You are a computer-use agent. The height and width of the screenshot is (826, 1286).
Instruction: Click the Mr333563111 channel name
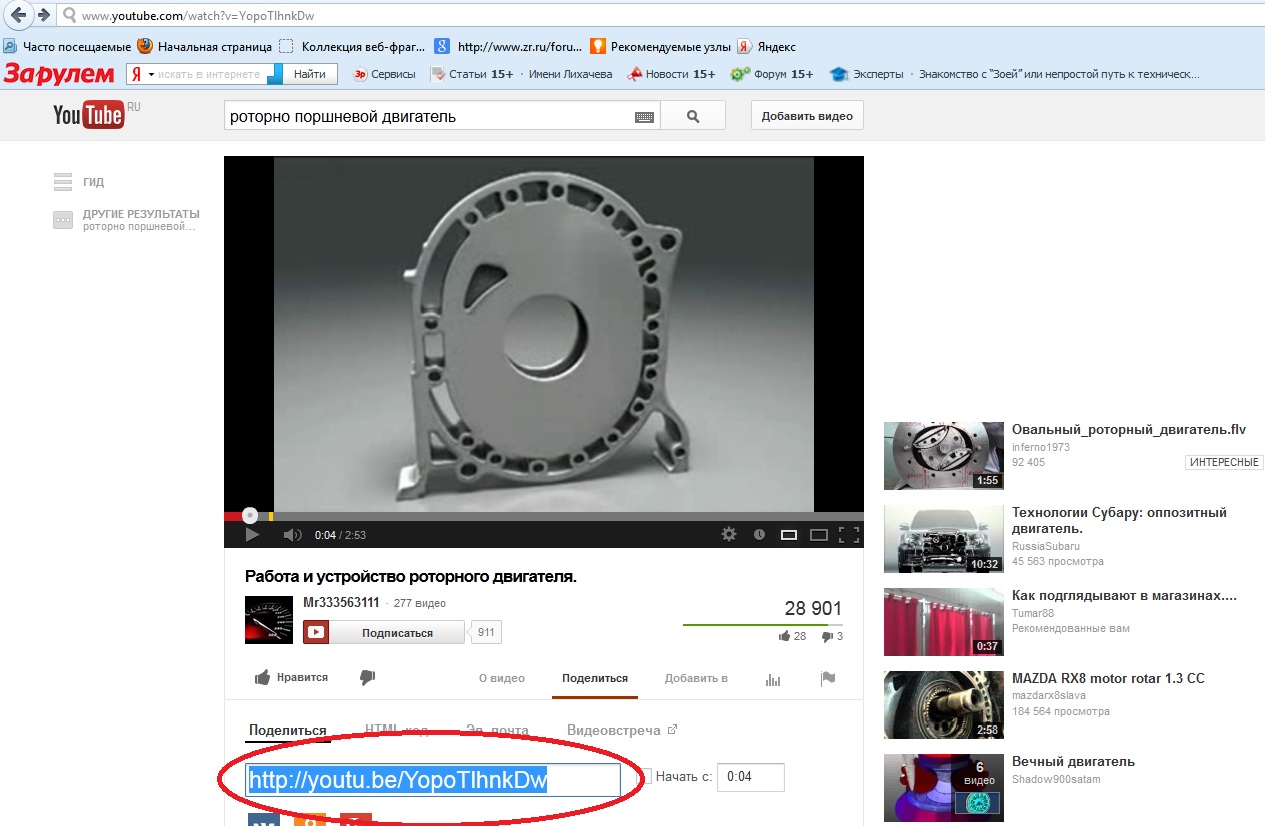pyautogui.click(x=341, y=603)
